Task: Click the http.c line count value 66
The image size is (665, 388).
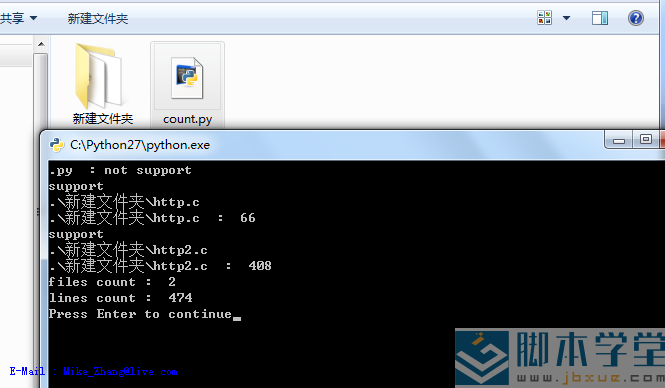Action: [248, 218]
